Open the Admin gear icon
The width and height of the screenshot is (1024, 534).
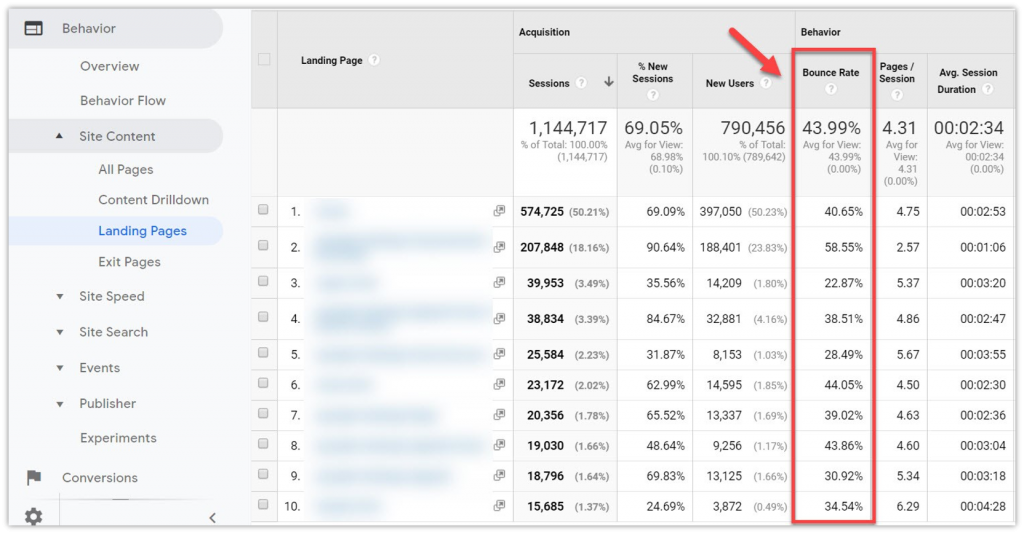tap(33, 517)
